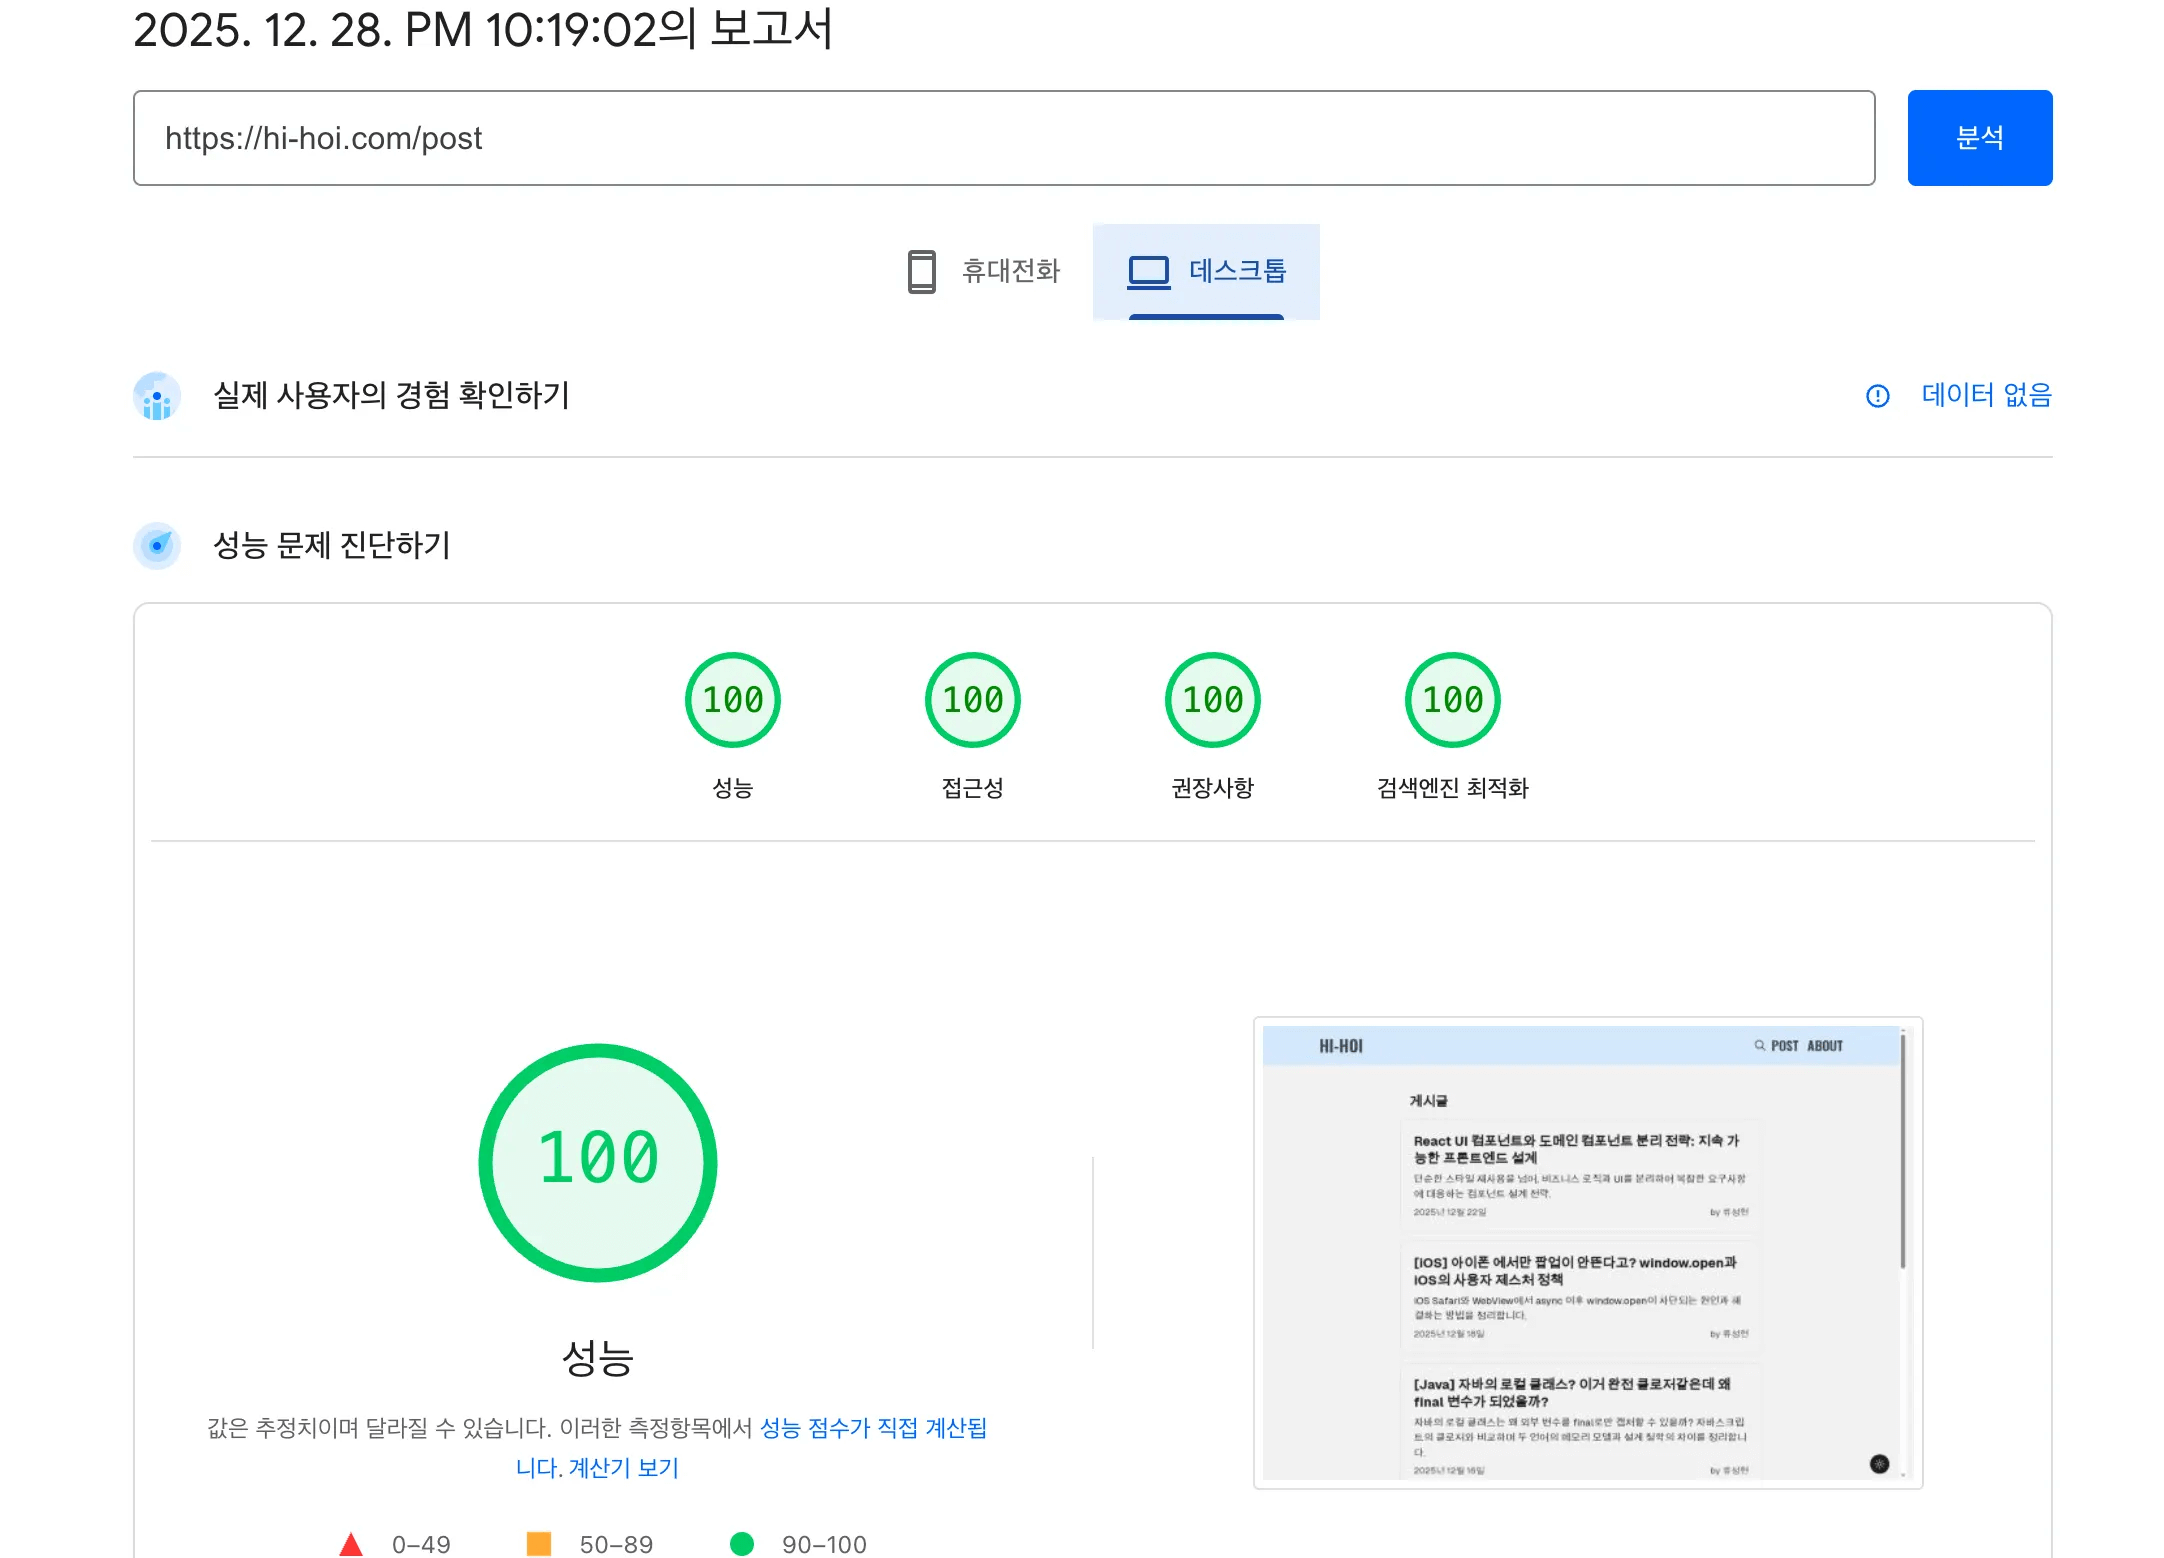Jump to 검색엔진 최적화 score gauge
Viewport: 2164px width, 1558px height.
tap(1452, 700)
